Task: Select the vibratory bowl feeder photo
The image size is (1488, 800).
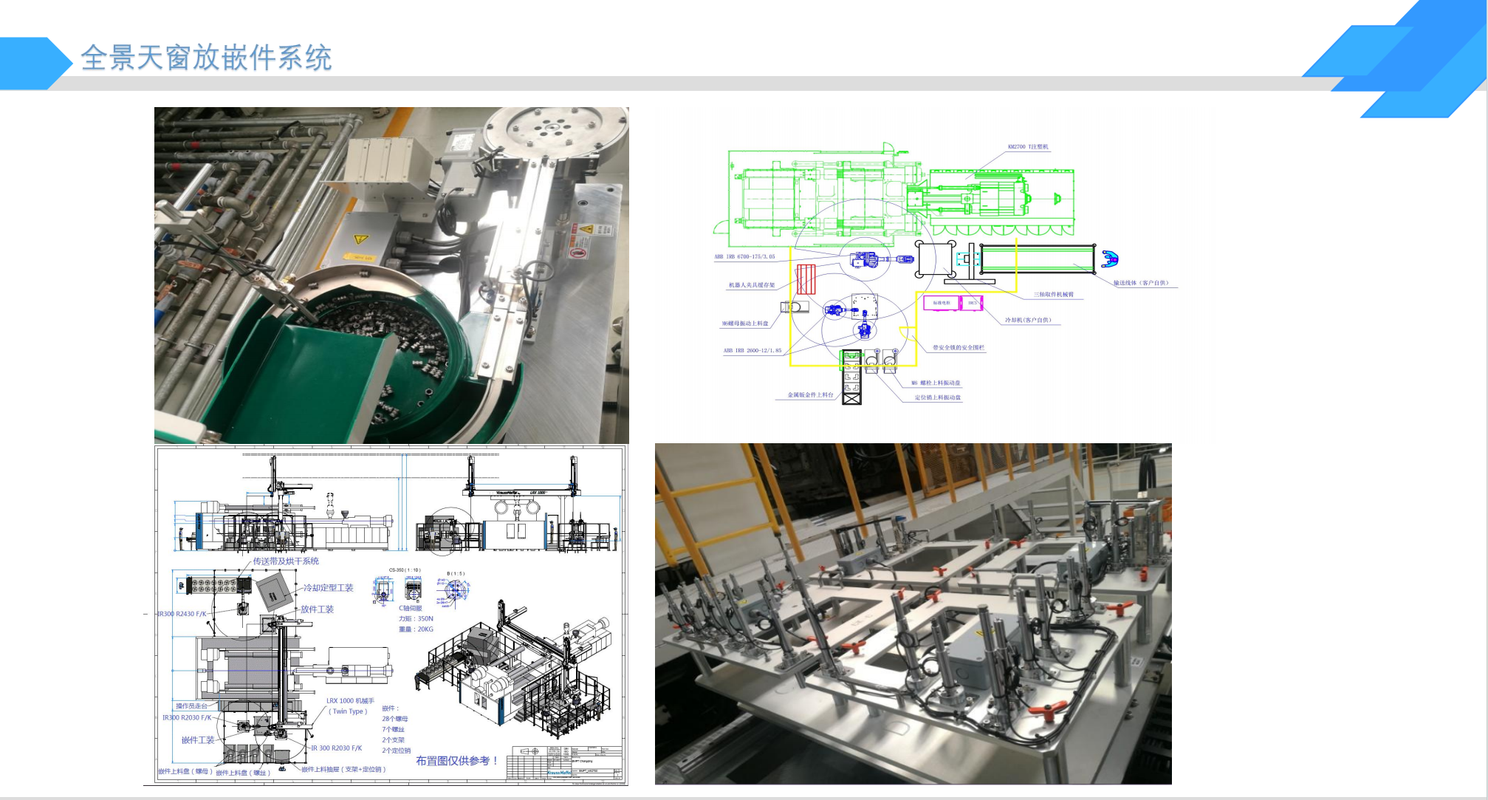Action: 391,274
